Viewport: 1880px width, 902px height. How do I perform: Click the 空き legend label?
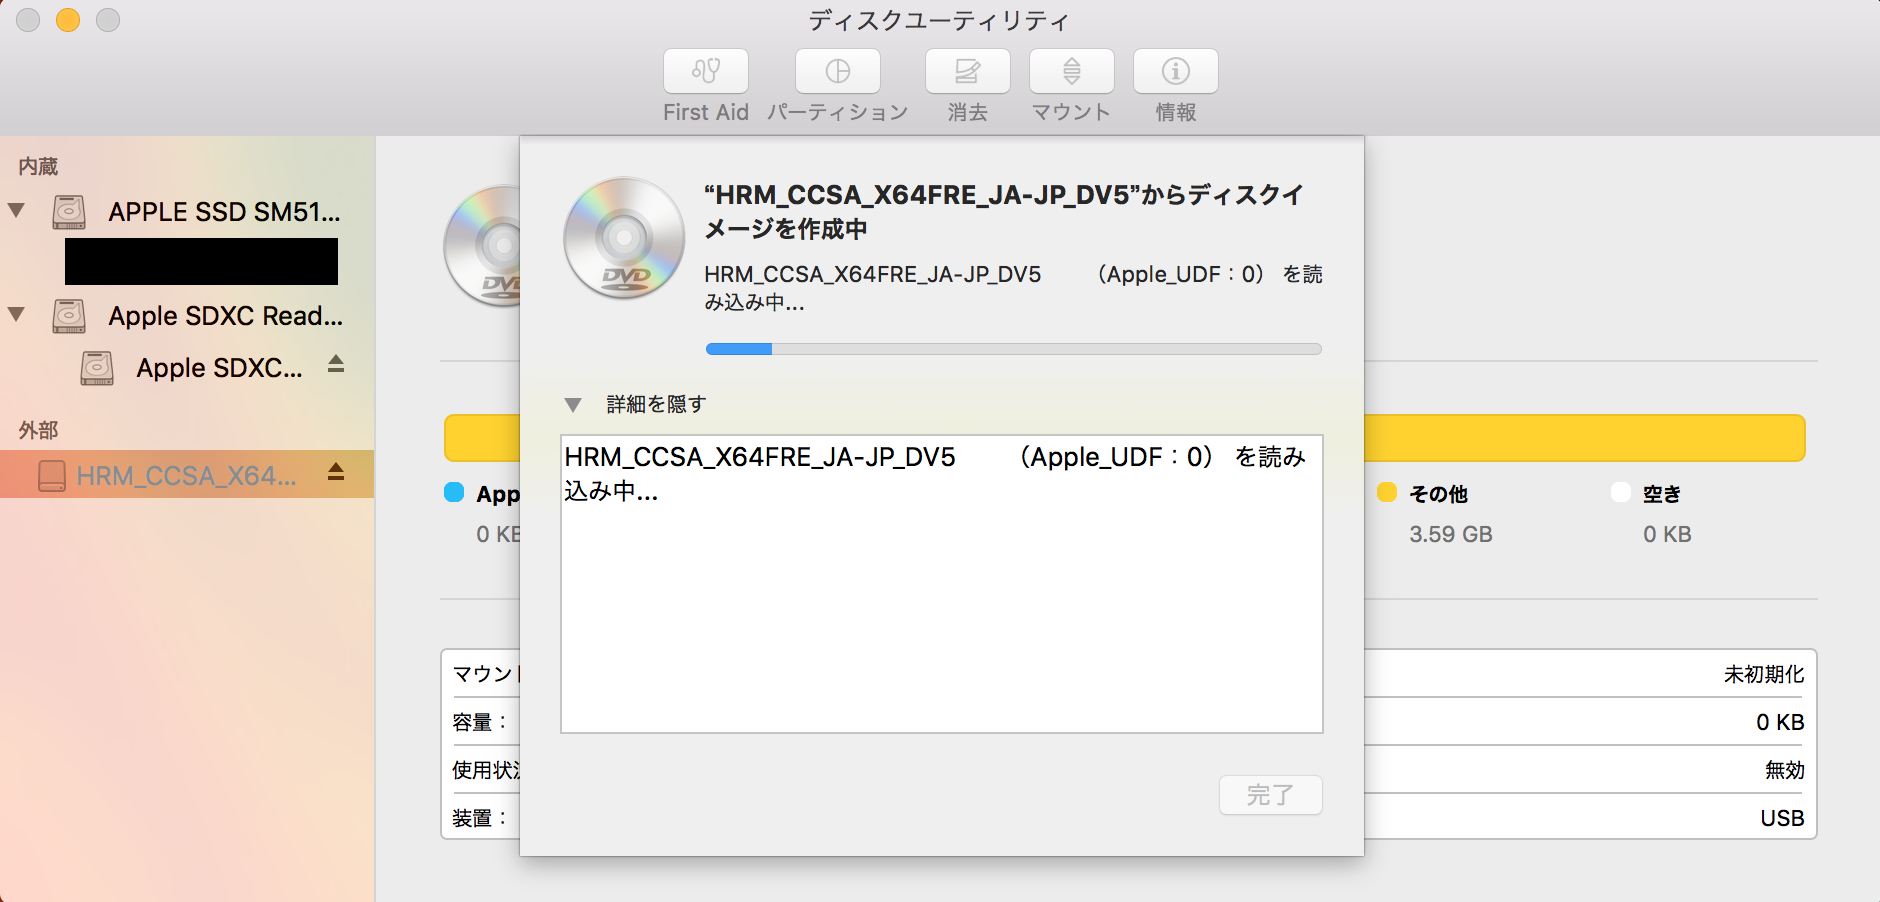1662,493
